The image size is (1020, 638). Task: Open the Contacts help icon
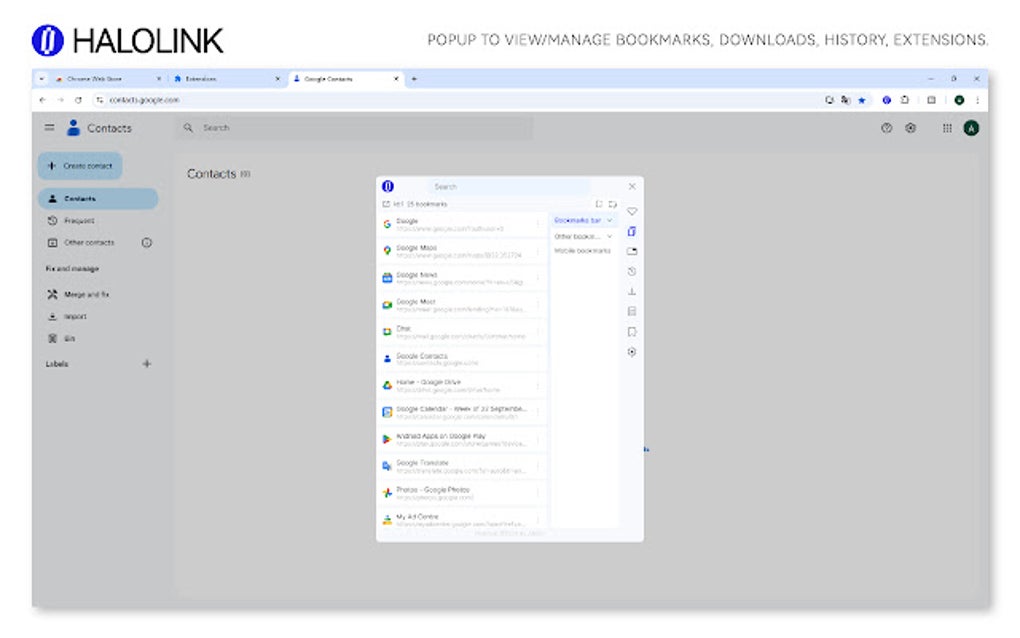887,128
